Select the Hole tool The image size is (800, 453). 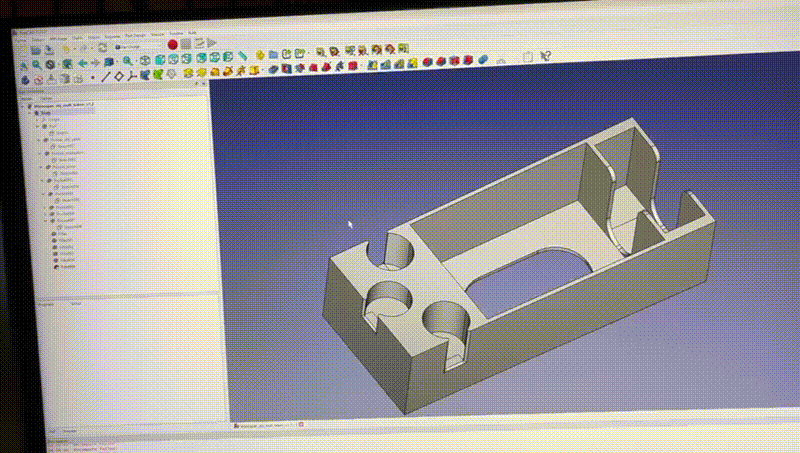[x=287, y=68]
